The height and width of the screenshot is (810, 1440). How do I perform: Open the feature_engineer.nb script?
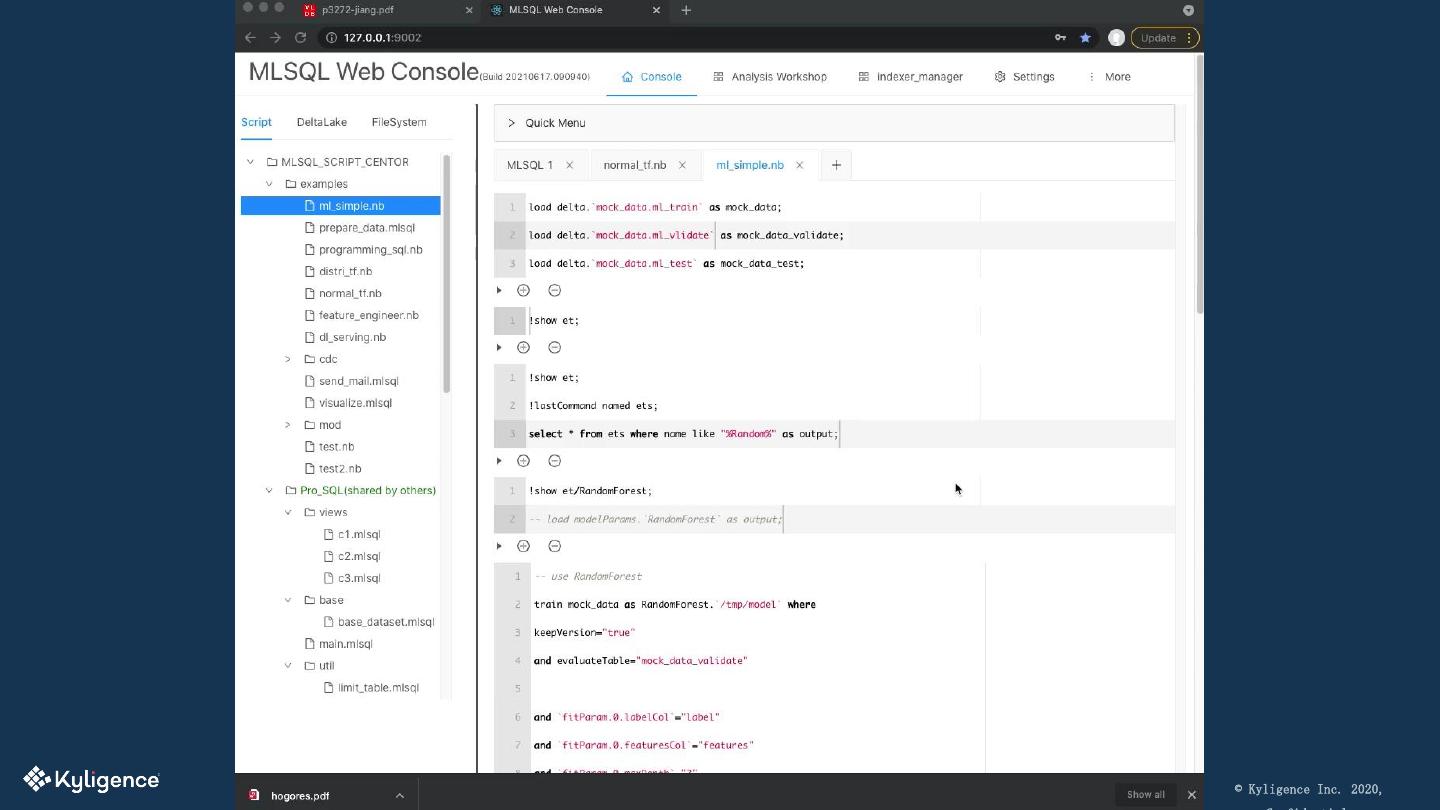click(368, 315)
